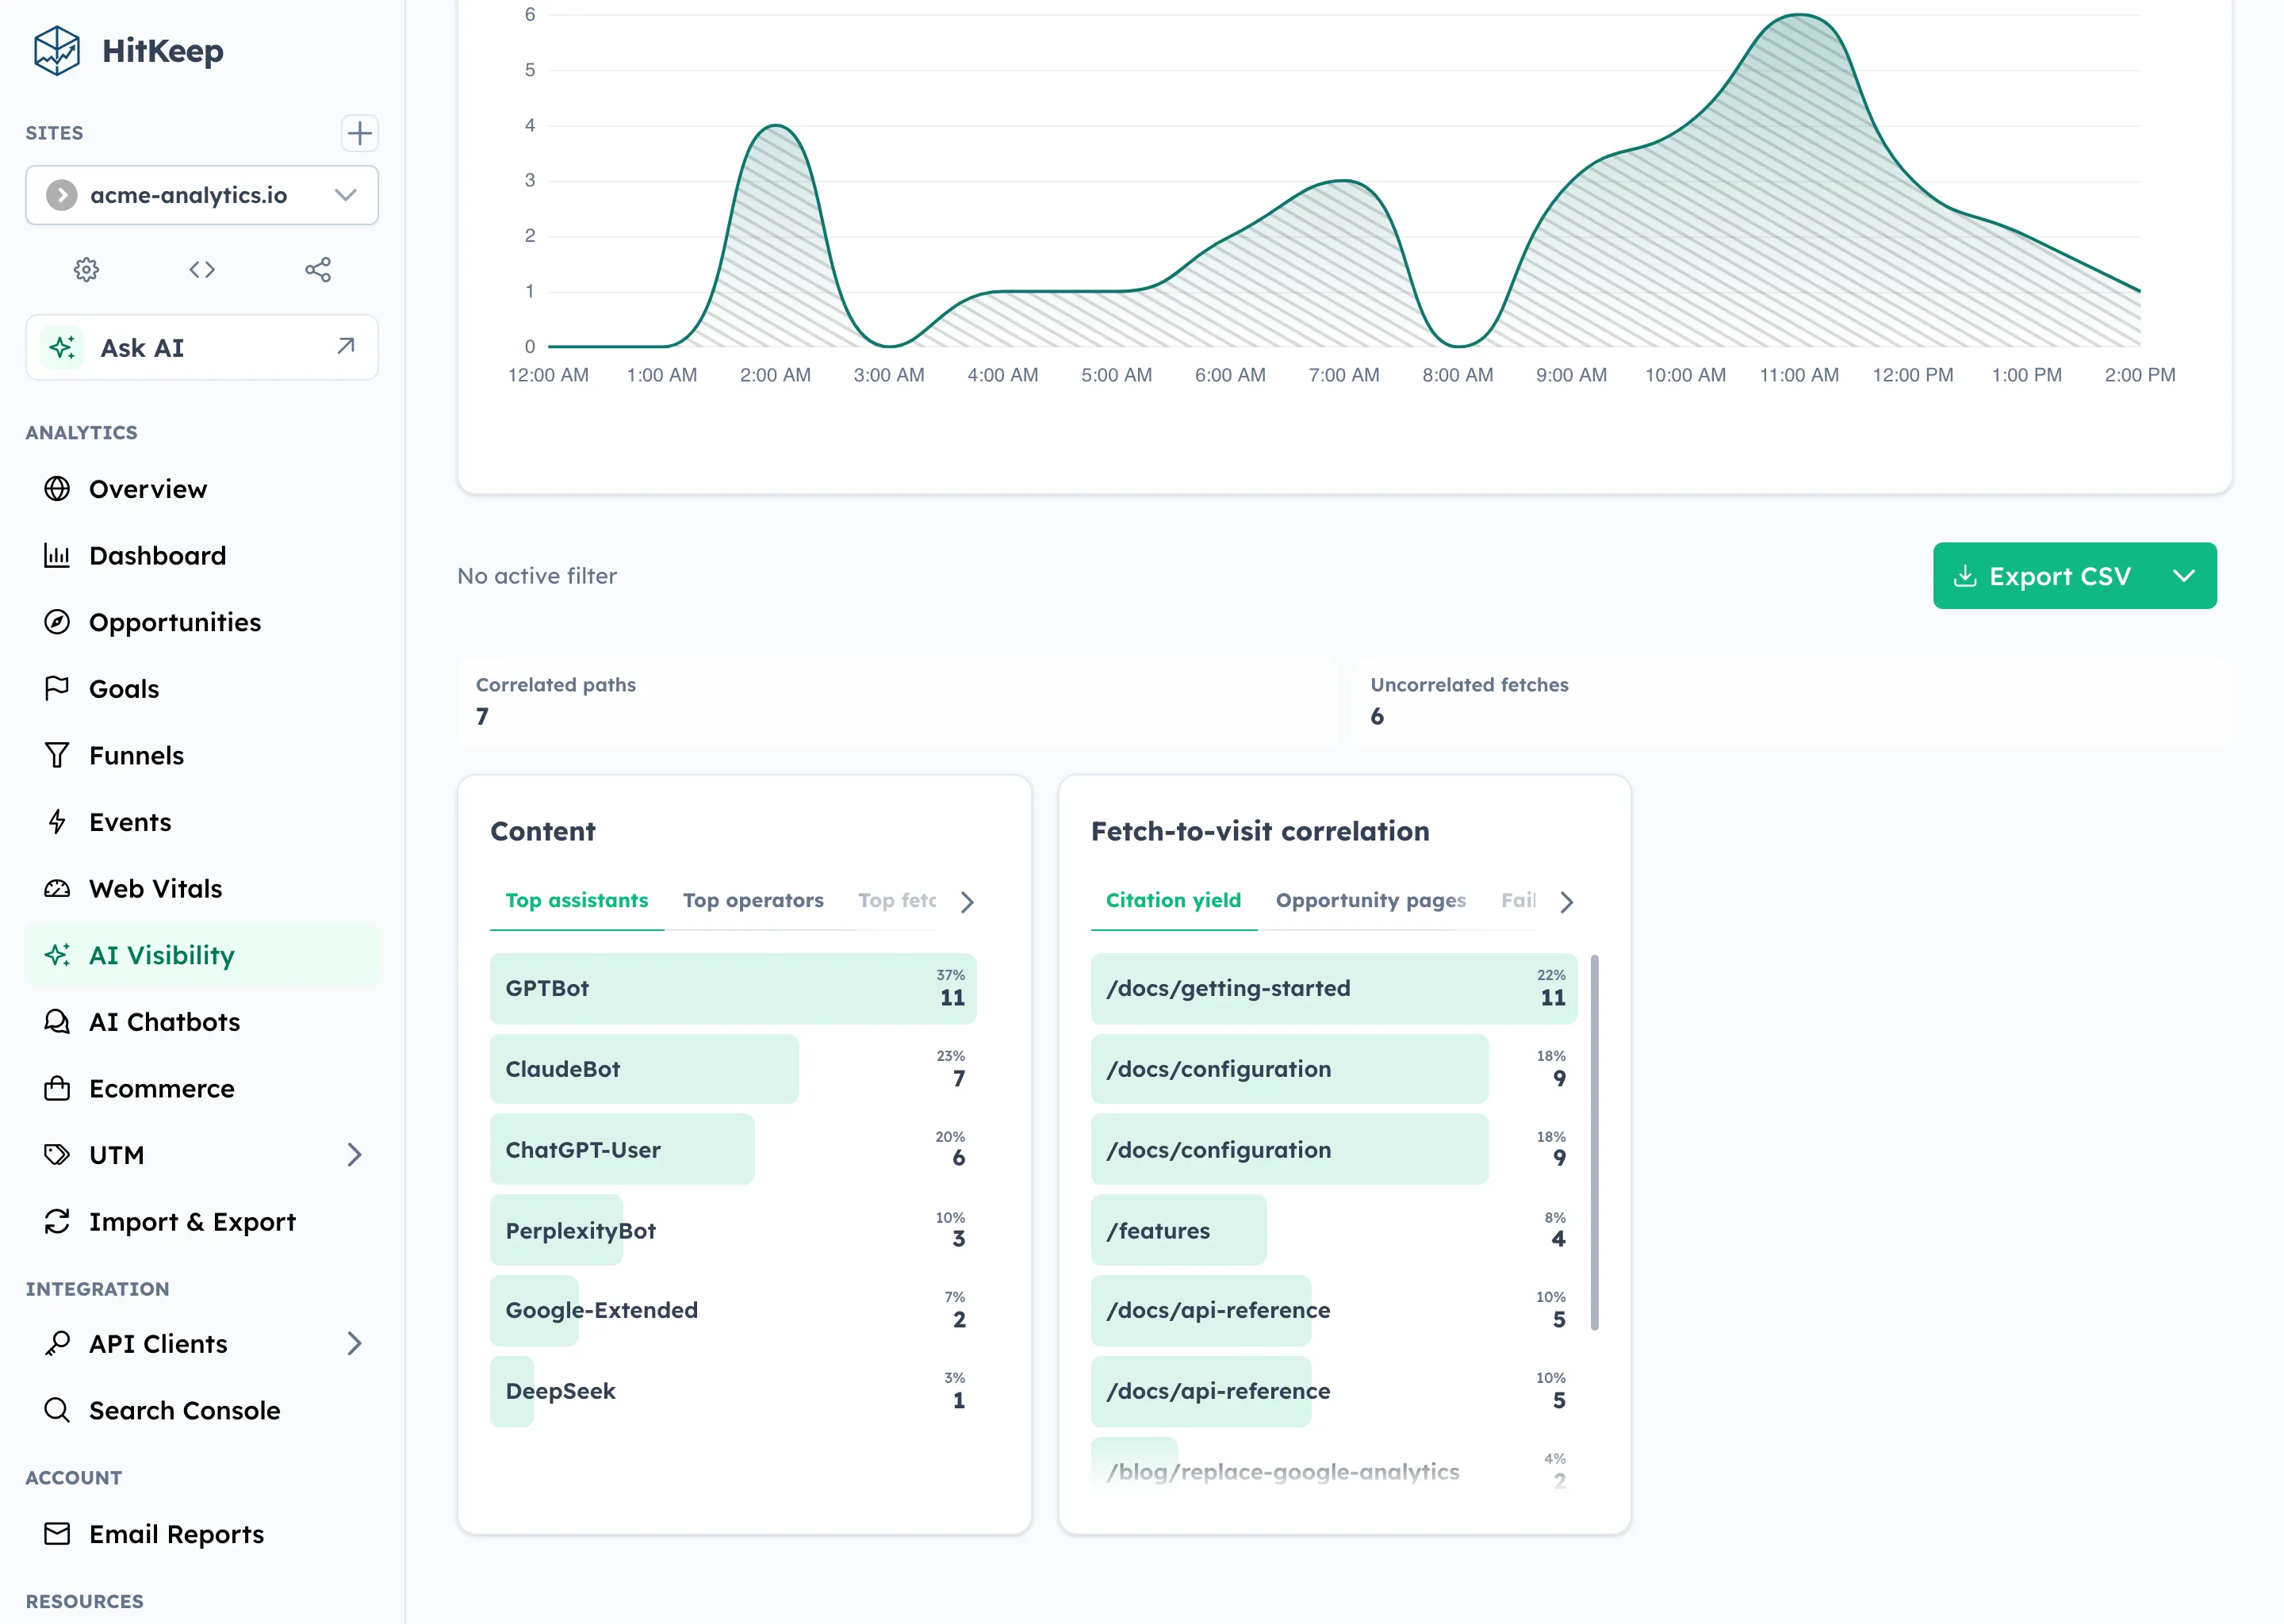Go to the Overview page
This screenshot has width=2284, height=1624.
pos(202,488)
